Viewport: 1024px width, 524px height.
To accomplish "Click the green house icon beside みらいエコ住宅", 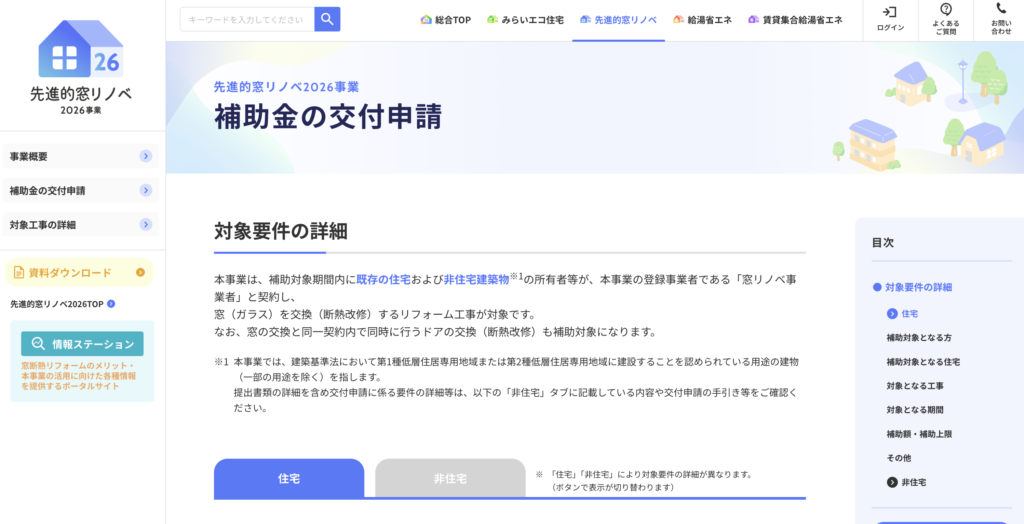I will [493, 20].
